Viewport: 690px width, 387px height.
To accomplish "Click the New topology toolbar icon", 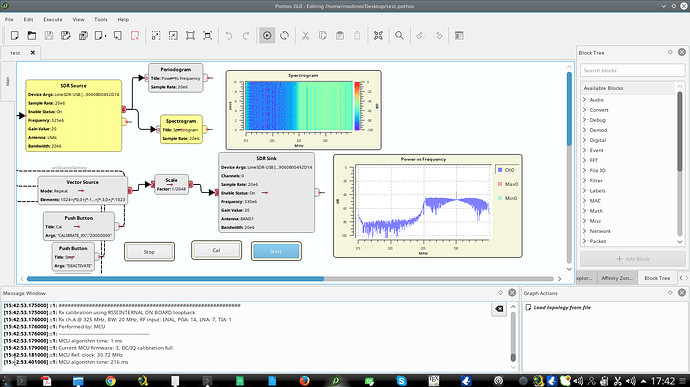I will coord(15,36).
